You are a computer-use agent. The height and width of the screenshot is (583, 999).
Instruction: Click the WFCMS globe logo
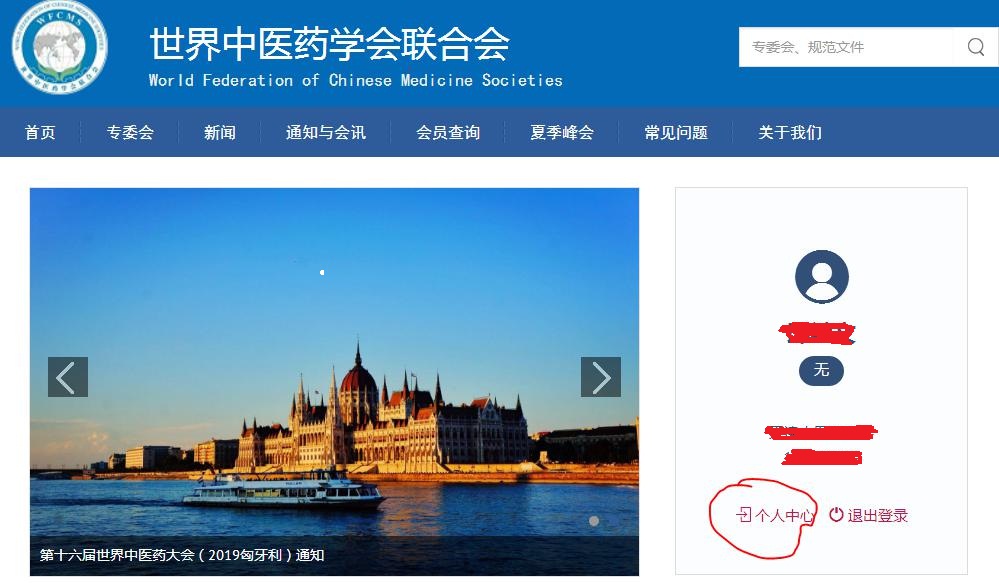point(60,47)
